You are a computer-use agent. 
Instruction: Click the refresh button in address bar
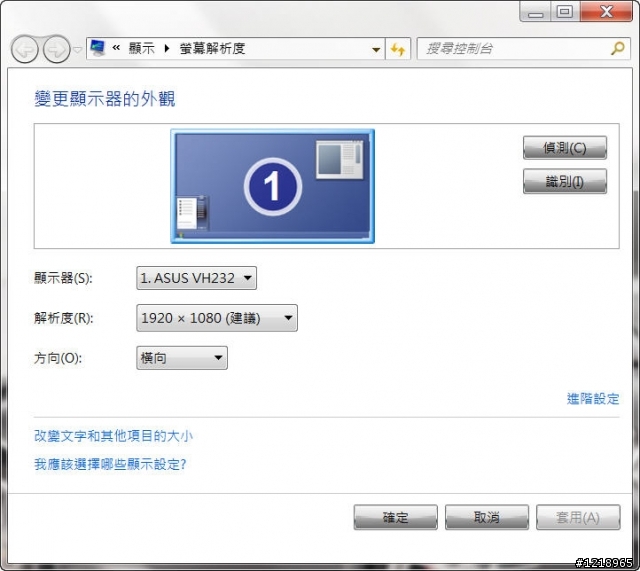pyautogui.click(x=398, y=49)
